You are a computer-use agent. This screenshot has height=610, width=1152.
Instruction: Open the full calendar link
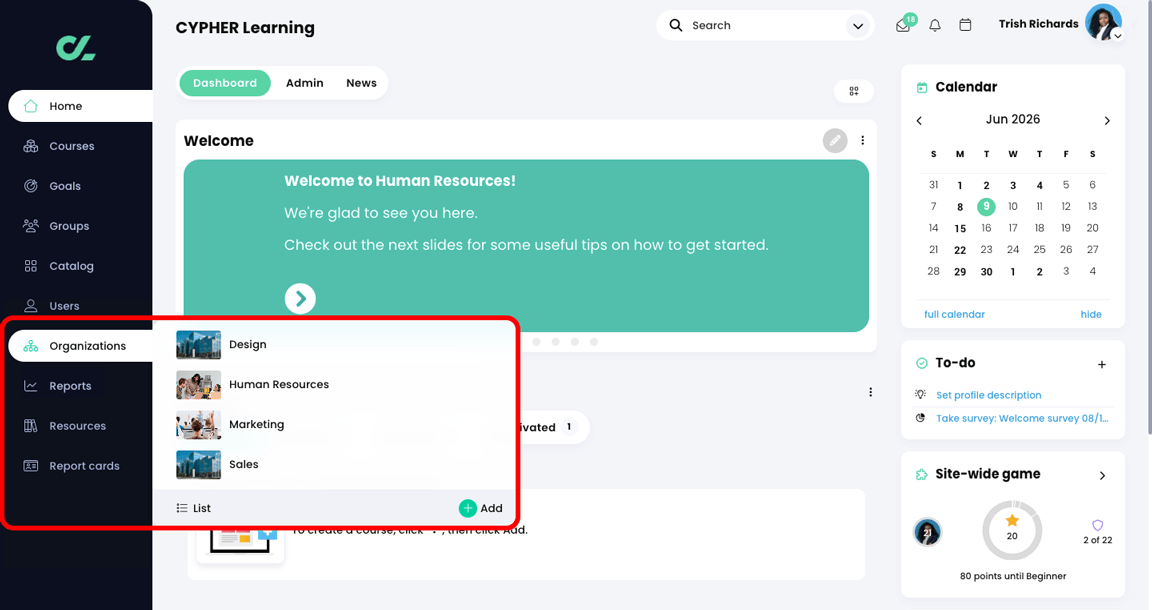[954, 315]
